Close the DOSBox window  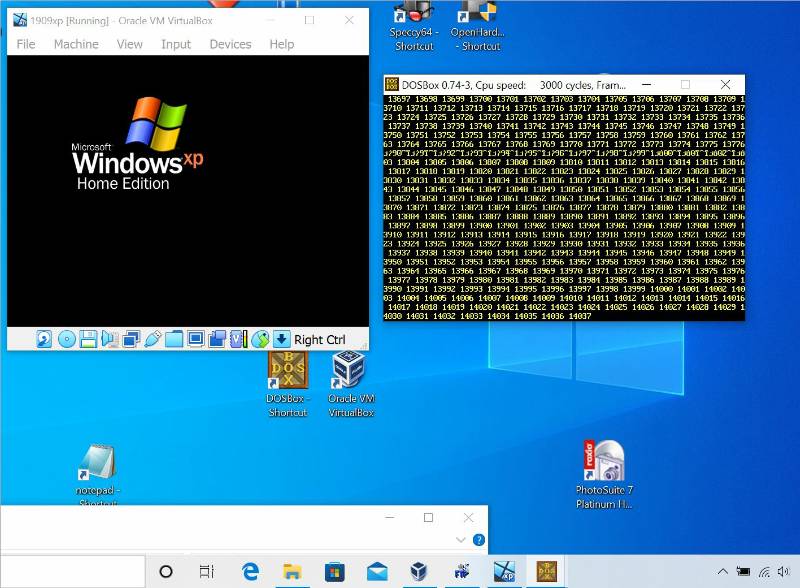click(x=725, y=84)
